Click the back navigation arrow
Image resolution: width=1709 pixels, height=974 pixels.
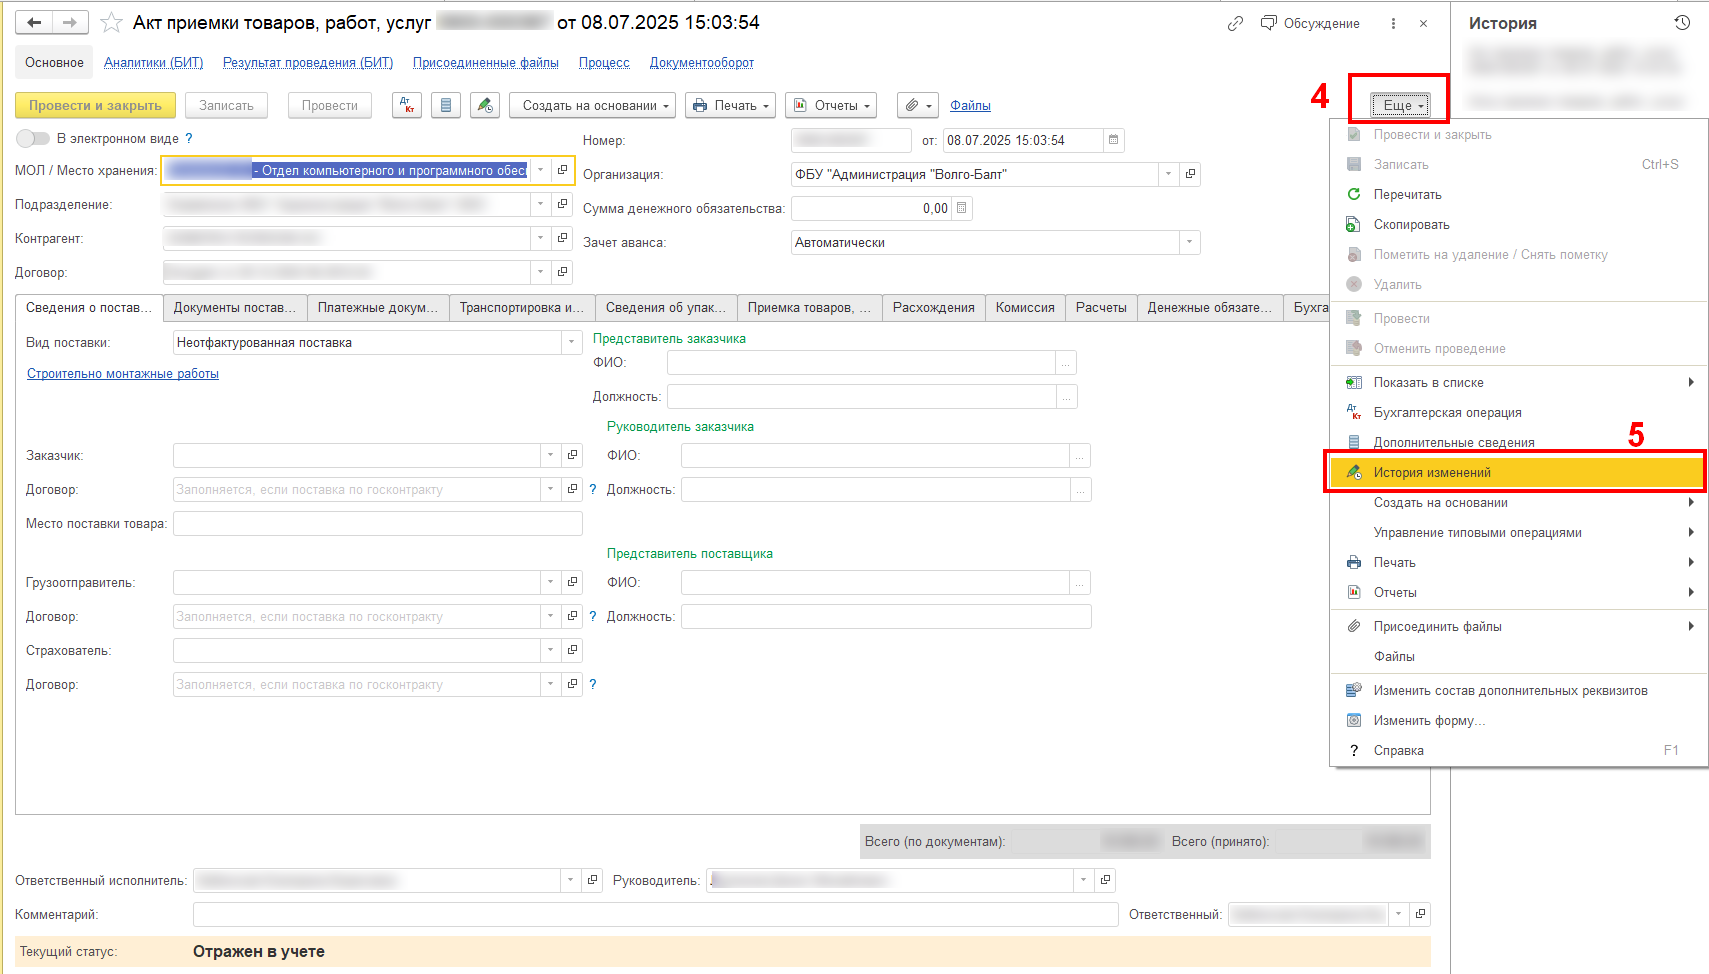[x=34, y=22]
